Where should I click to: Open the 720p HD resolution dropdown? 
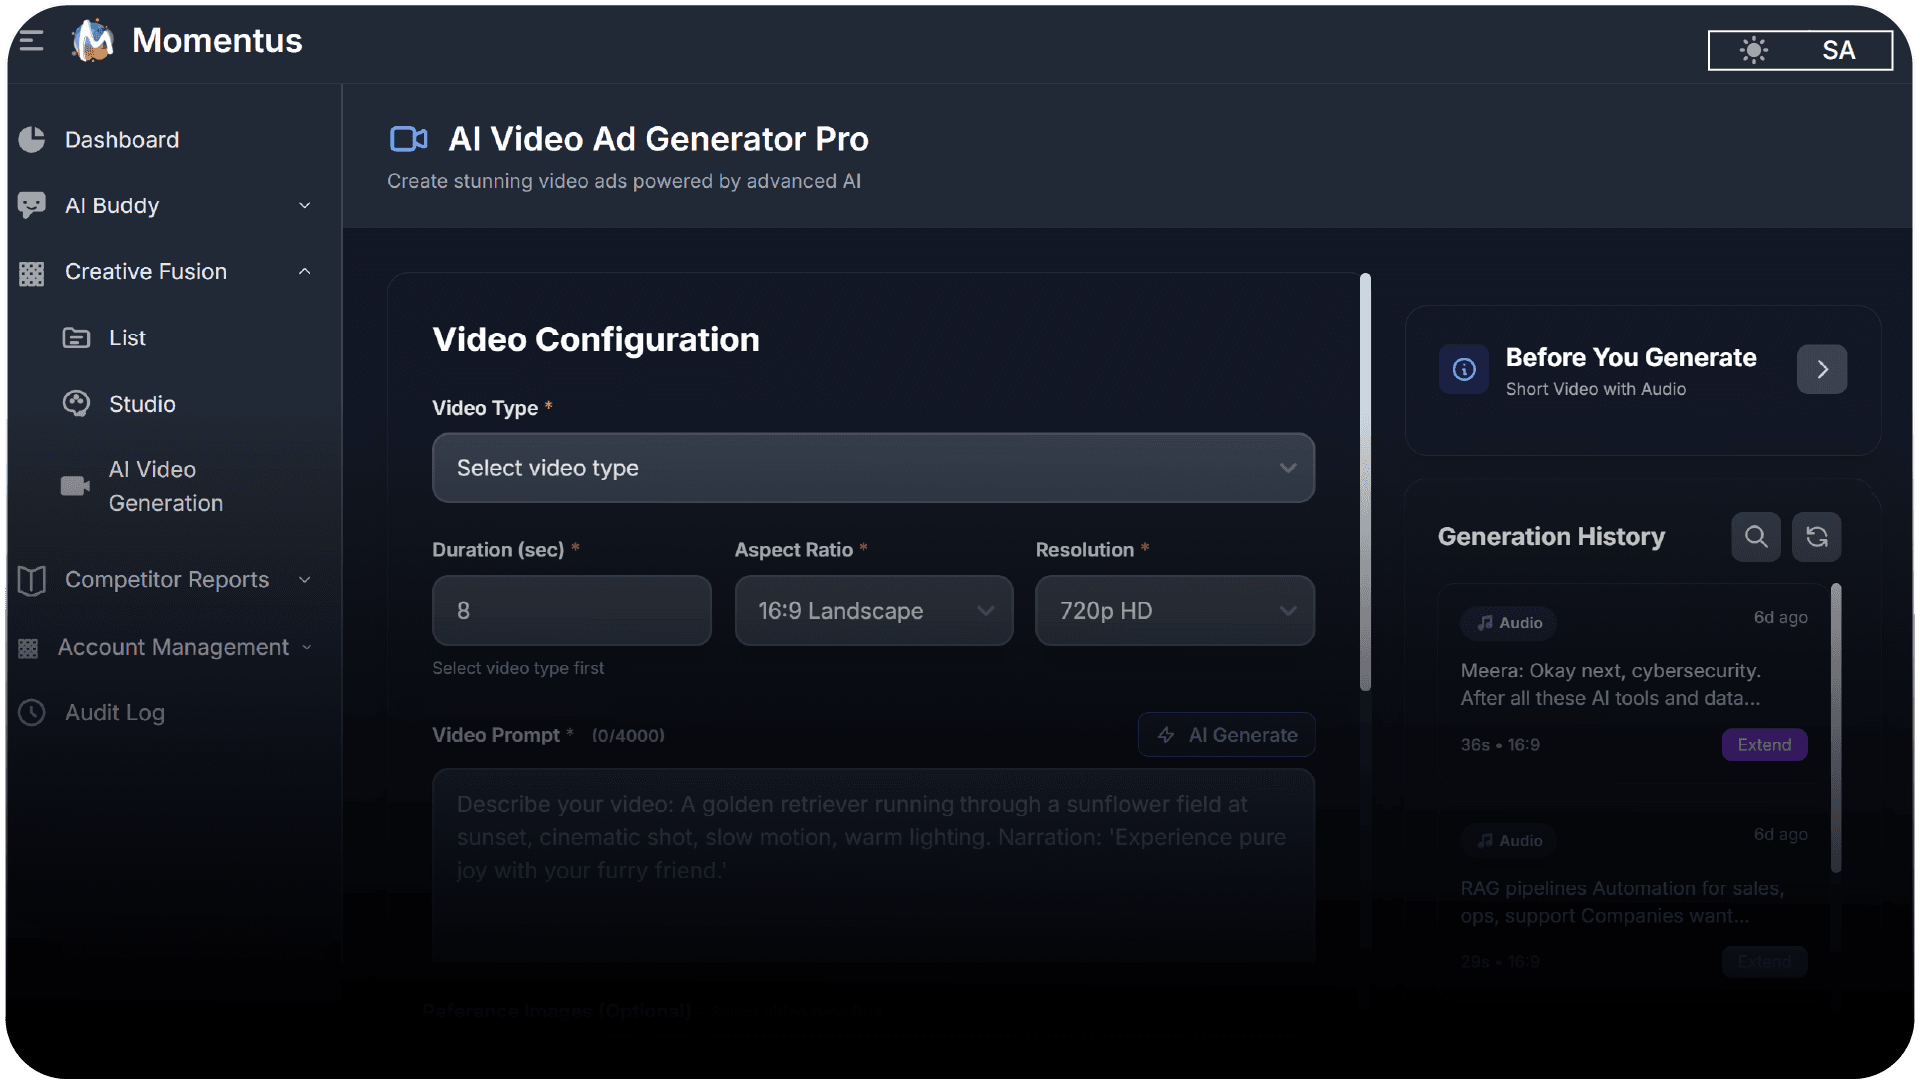click(1174, 611)
